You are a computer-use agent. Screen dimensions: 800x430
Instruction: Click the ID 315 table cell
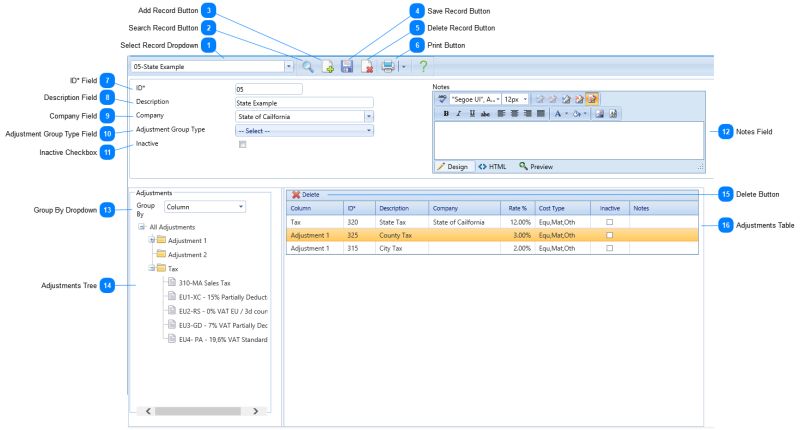[x=359, y=248]
